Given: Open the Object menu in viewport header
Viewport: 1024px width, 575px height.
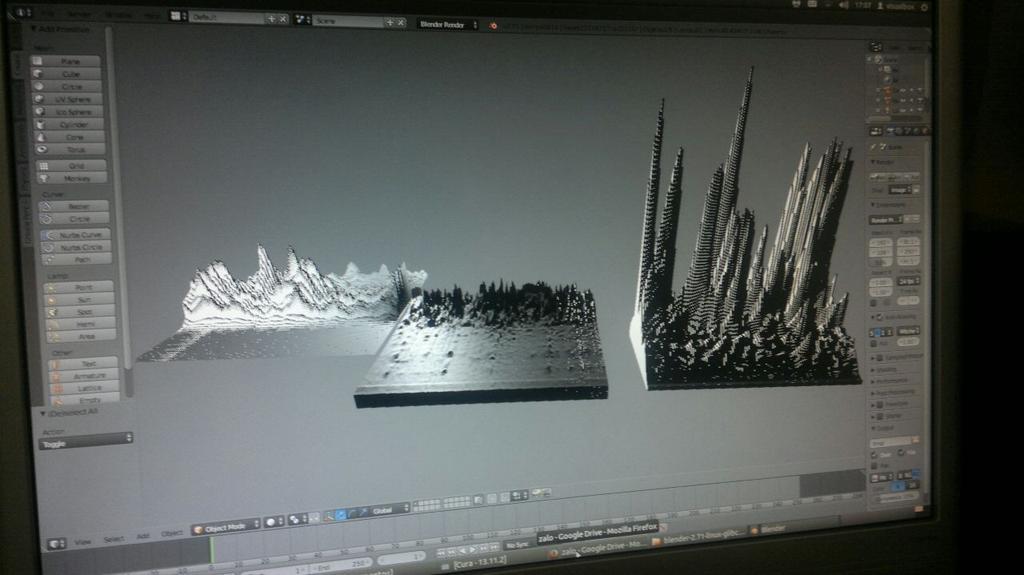Looking at the screenshot, I should 172,533.
